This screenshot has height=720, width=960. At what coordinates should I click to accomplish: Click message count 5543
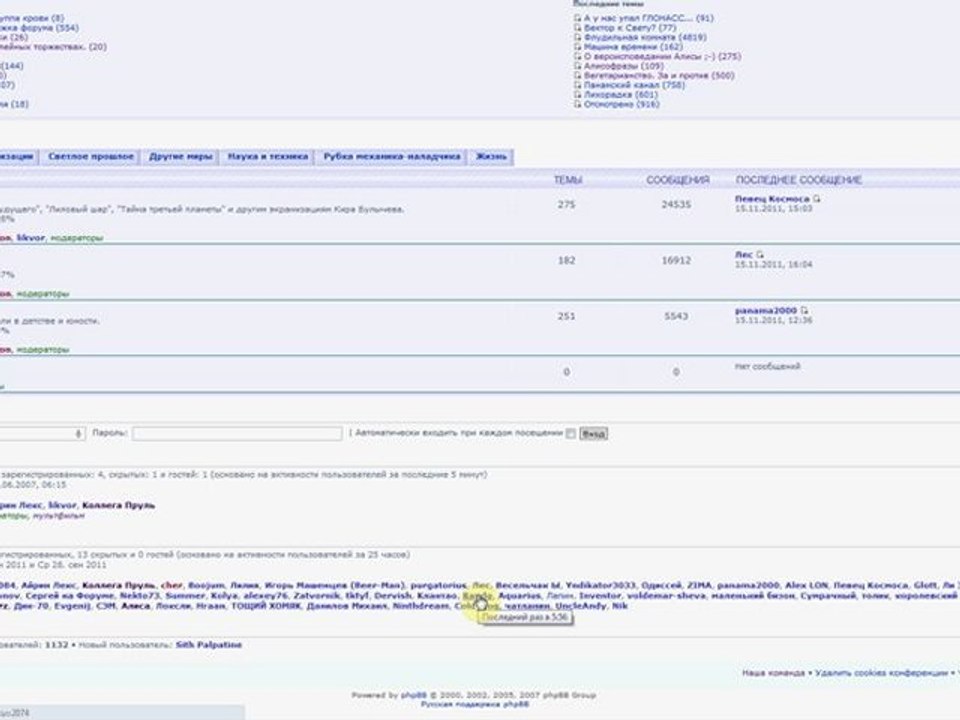(676, 317)
